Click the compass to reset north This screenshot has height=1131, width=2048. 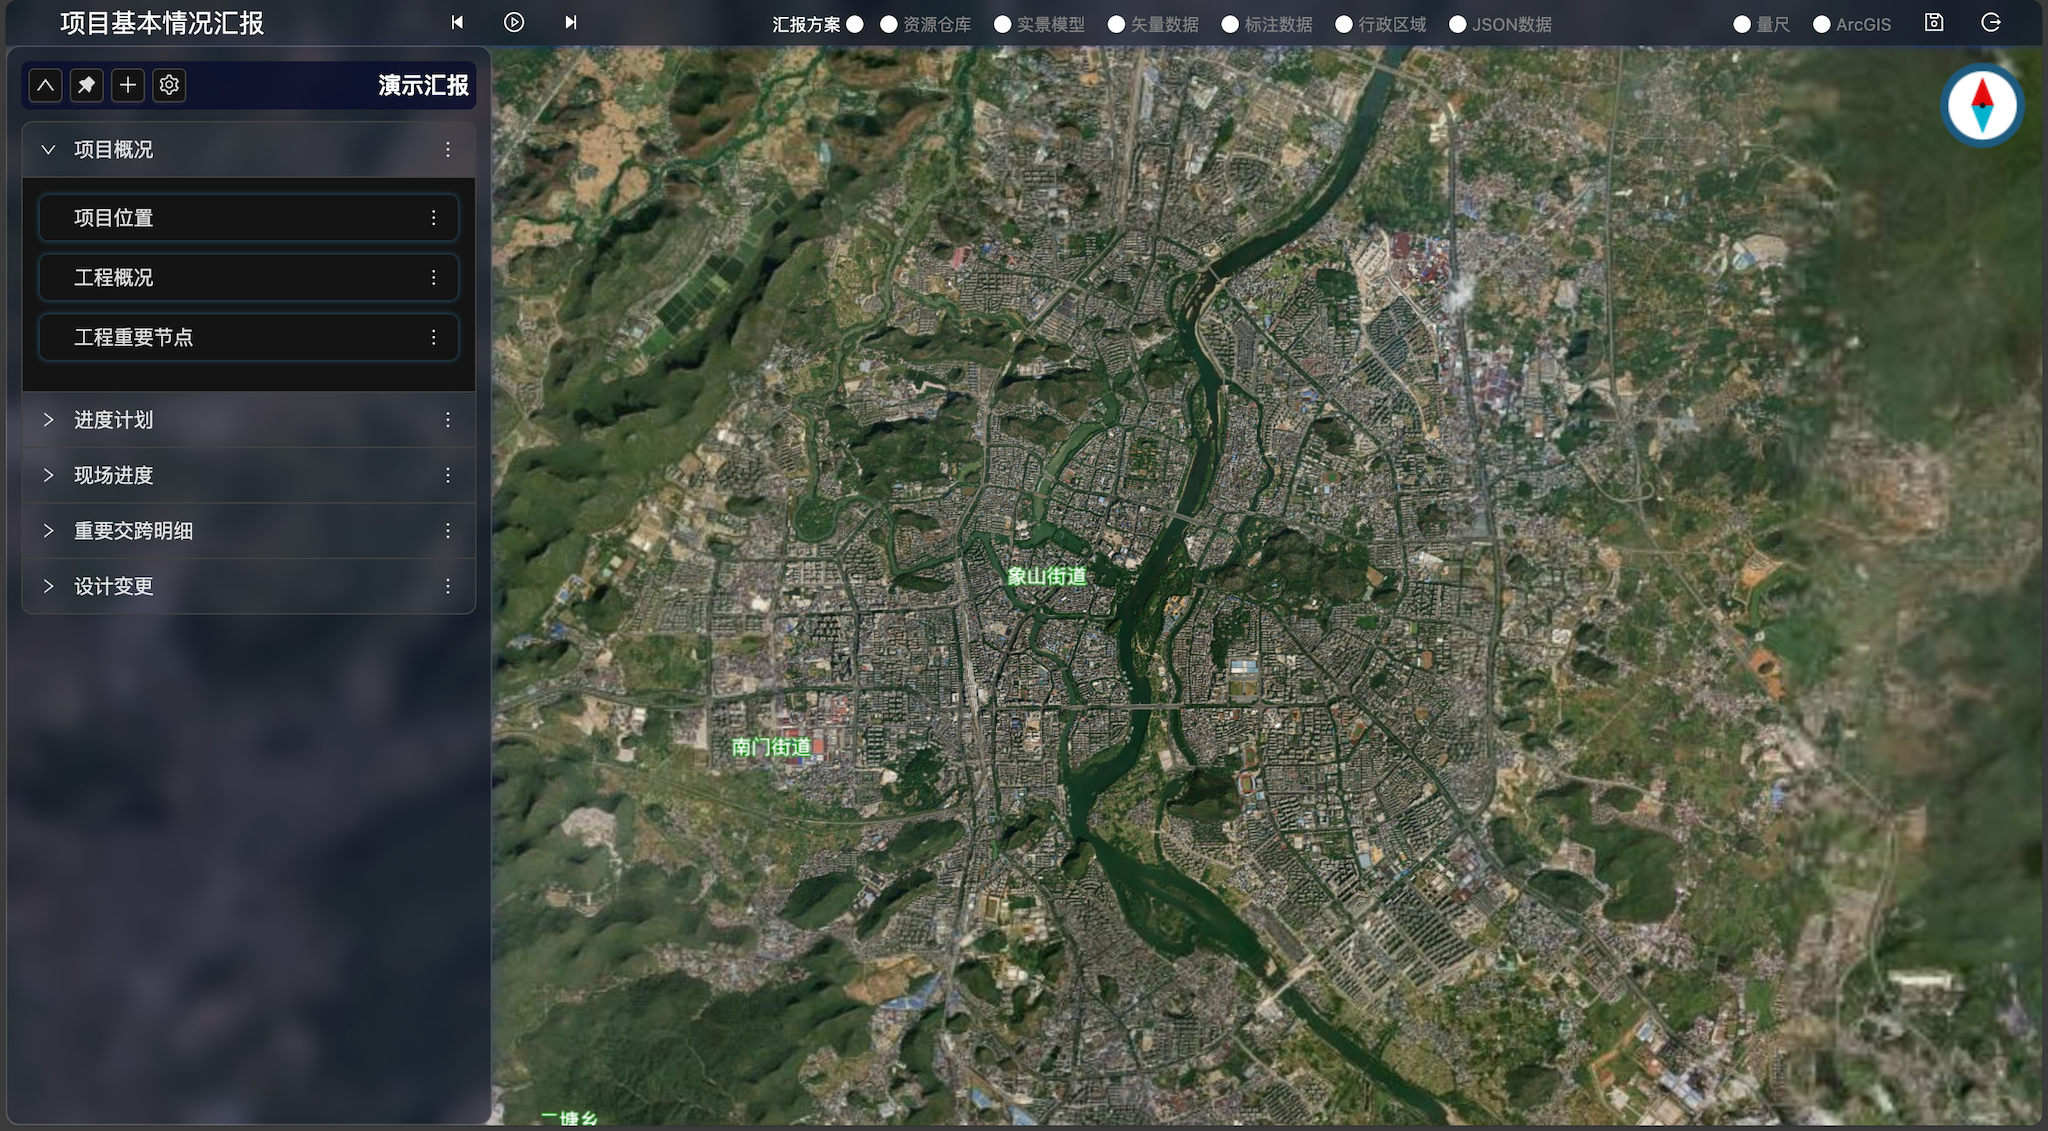[1982, 105]
